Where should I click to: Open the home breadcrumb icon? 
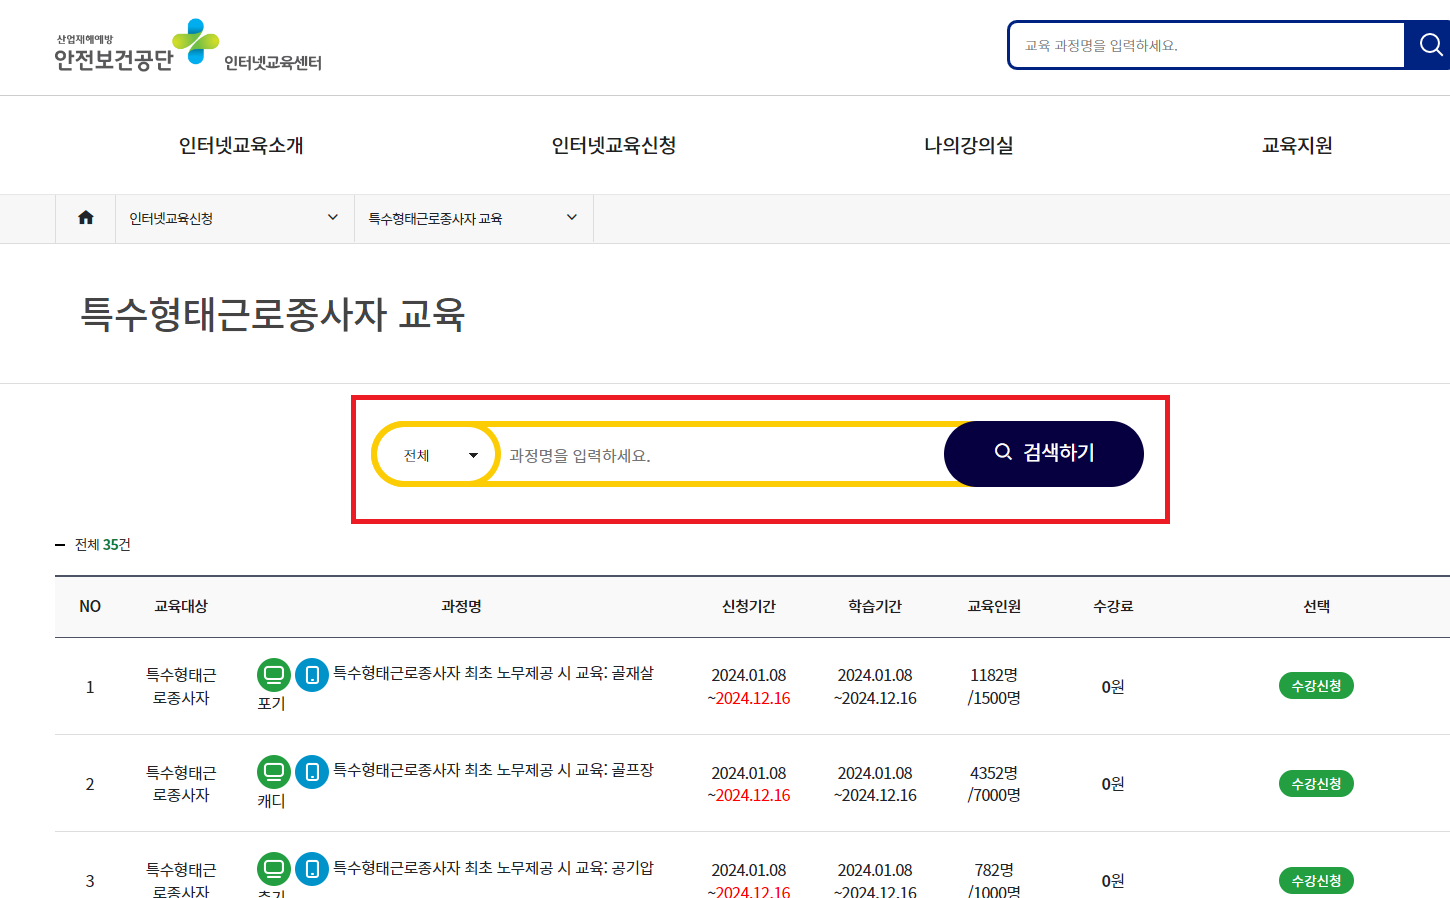tap(85, 218)
